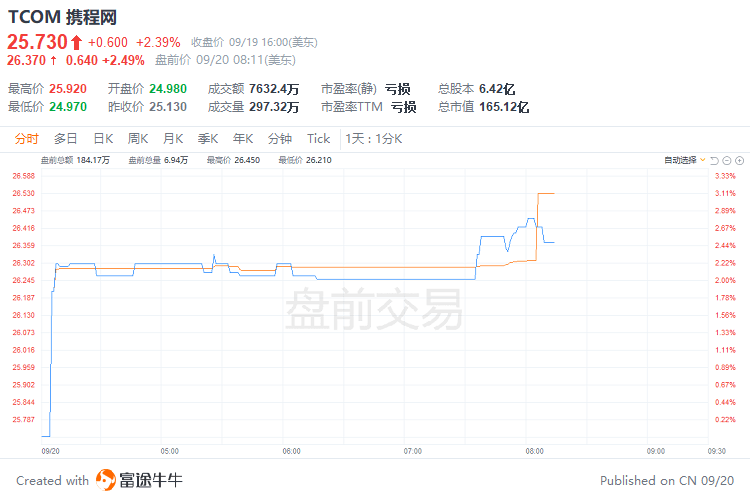Click the 盘前总量 6.94万 label
The height and width of the screenshot is (501, 750).
point(158,160)
